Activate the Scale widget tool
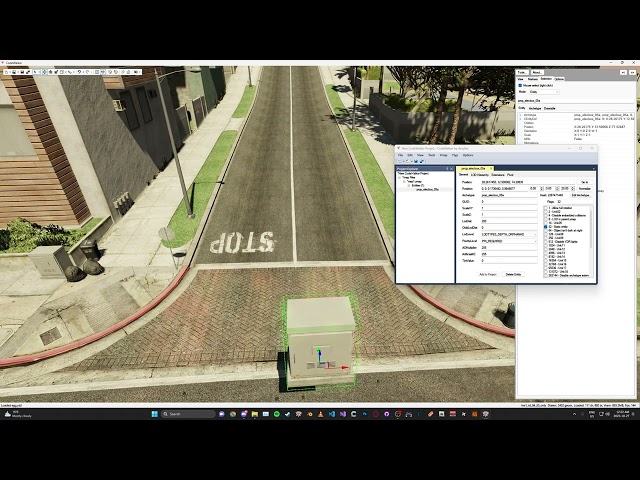640x480 pixels. pyautogui.click(x=56, y=72)
